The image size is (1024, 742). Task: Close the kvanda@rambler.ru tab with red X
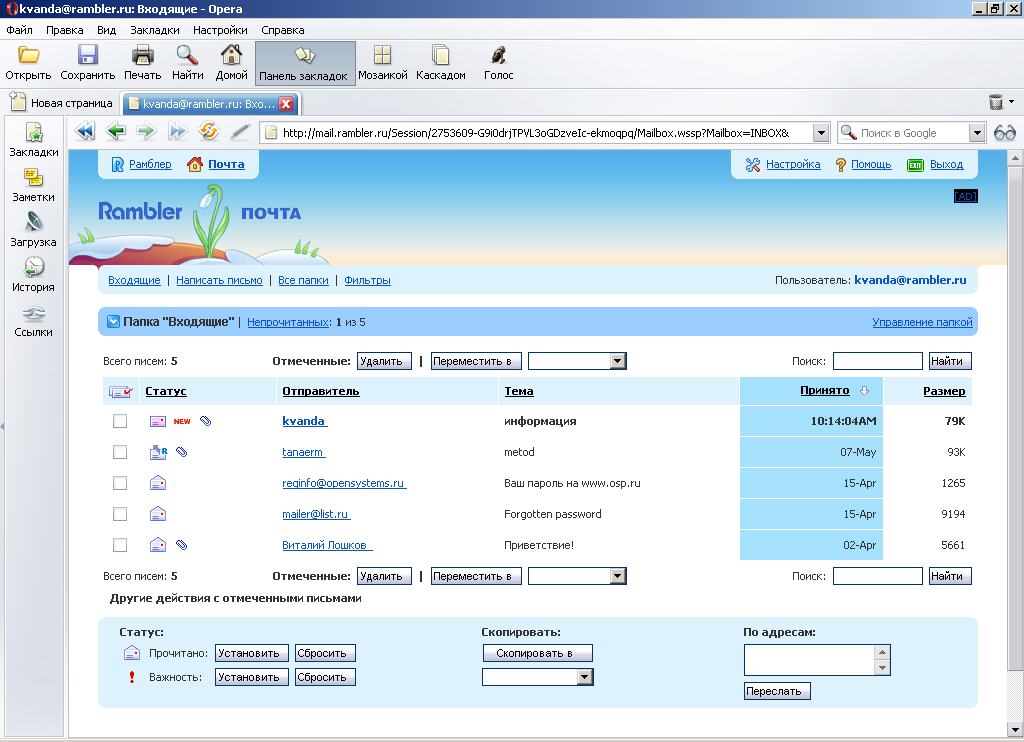[285, 104]
